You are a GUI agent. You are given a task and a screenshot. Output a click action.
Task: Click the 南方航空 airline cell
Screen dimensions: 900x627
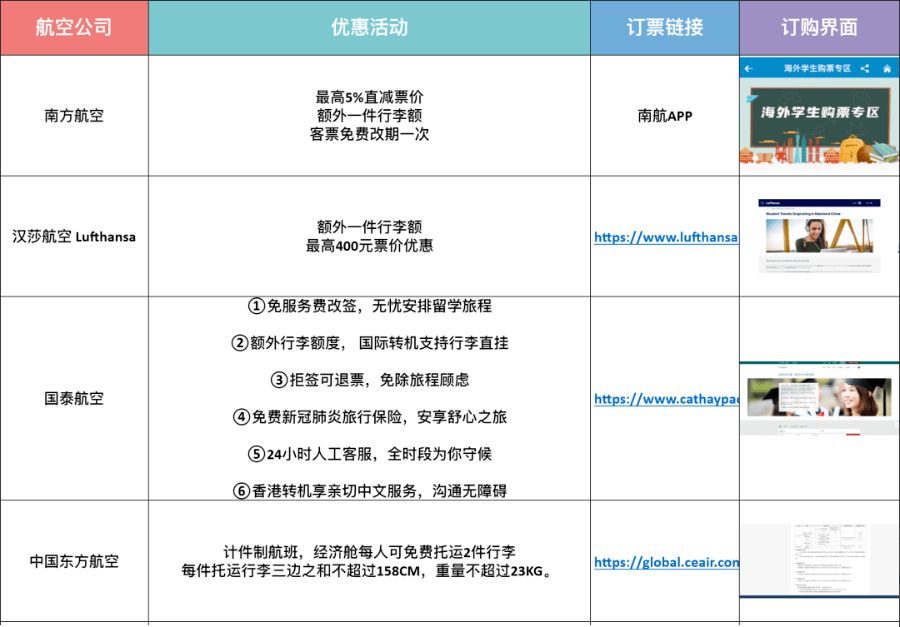74,115
